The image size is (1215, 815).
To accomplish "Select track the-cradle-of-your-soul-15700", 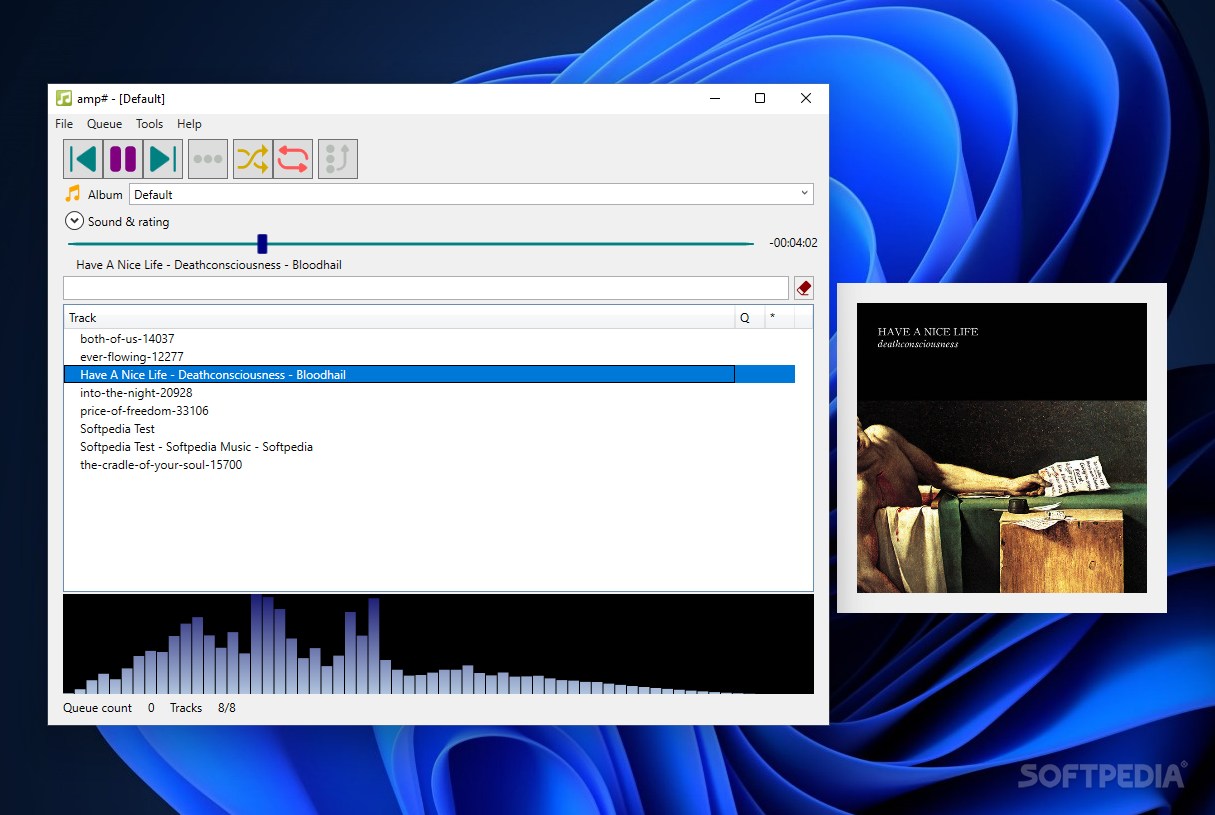I will point(429,465).
